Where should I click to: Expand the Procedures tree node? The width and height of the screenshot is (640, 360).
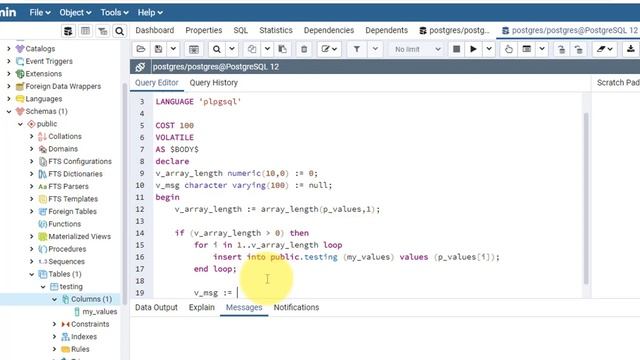pos(31,249)
